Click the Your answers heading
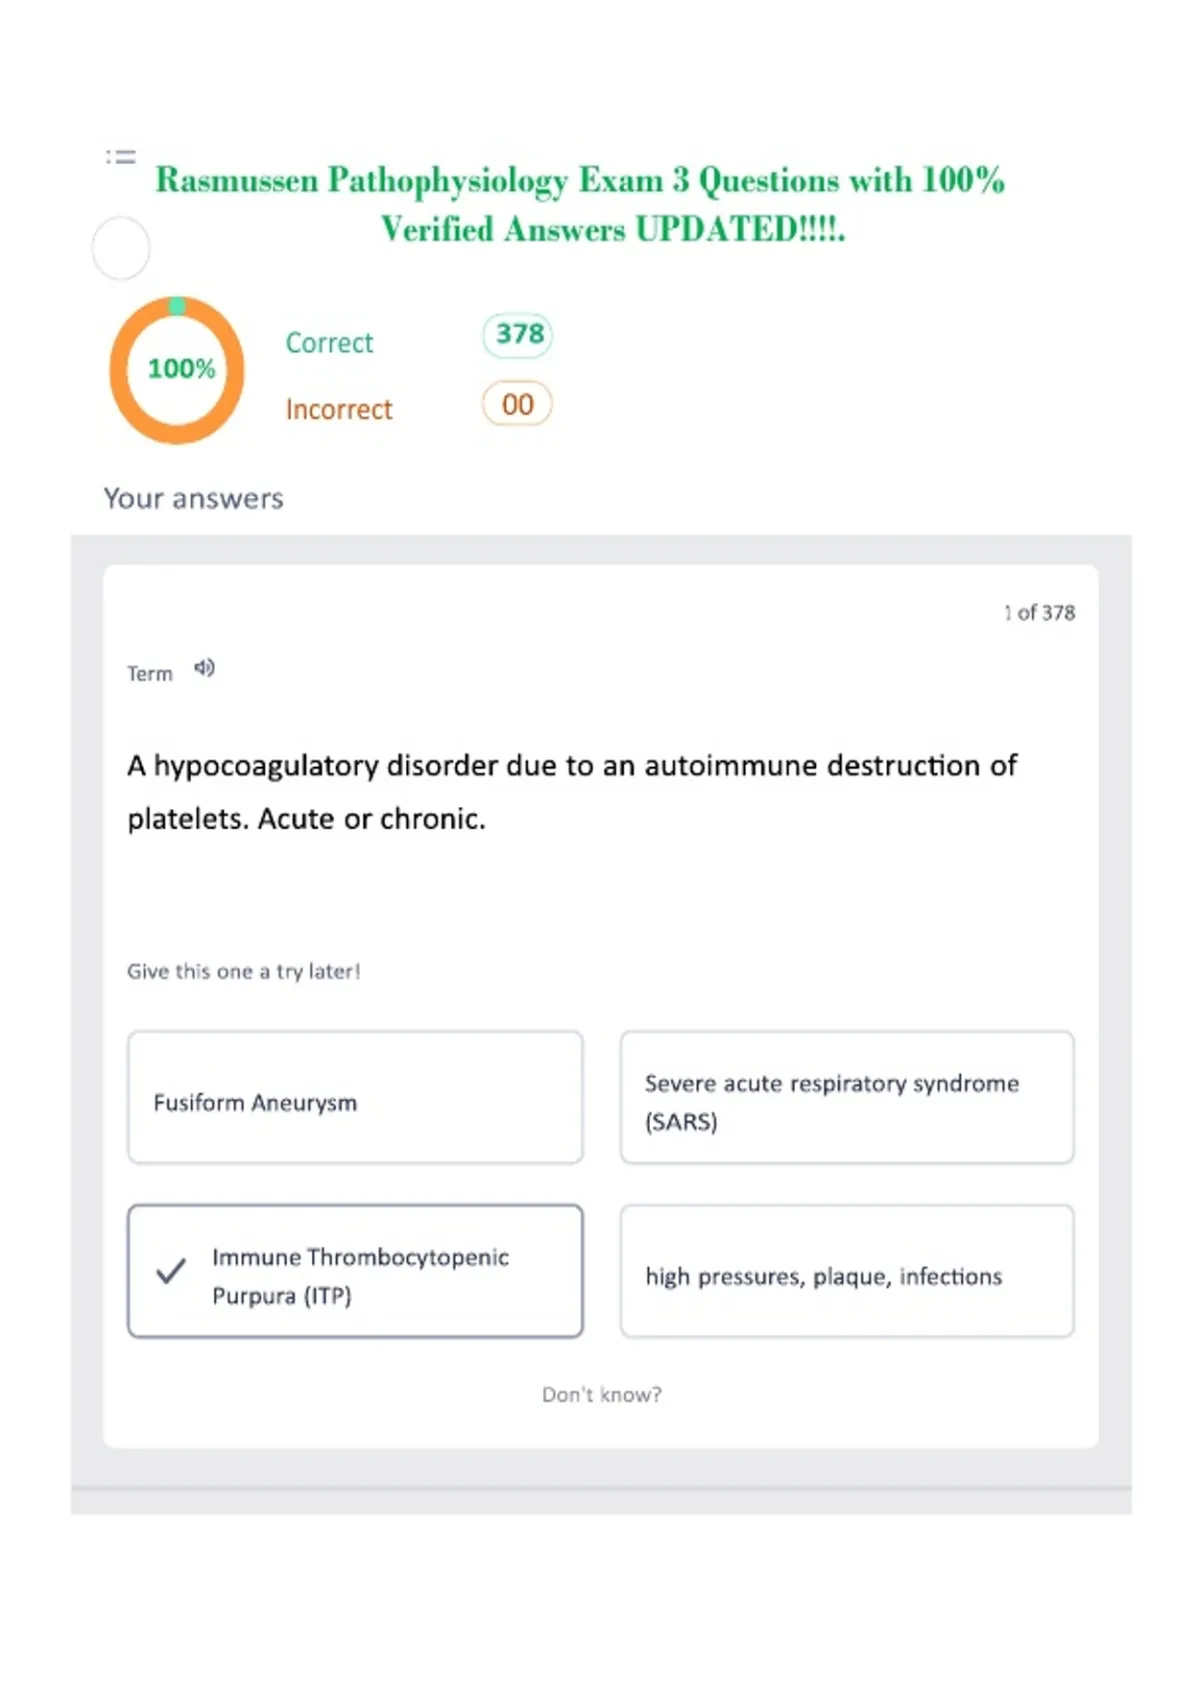 pyautogui.click(x=194, y=498)
